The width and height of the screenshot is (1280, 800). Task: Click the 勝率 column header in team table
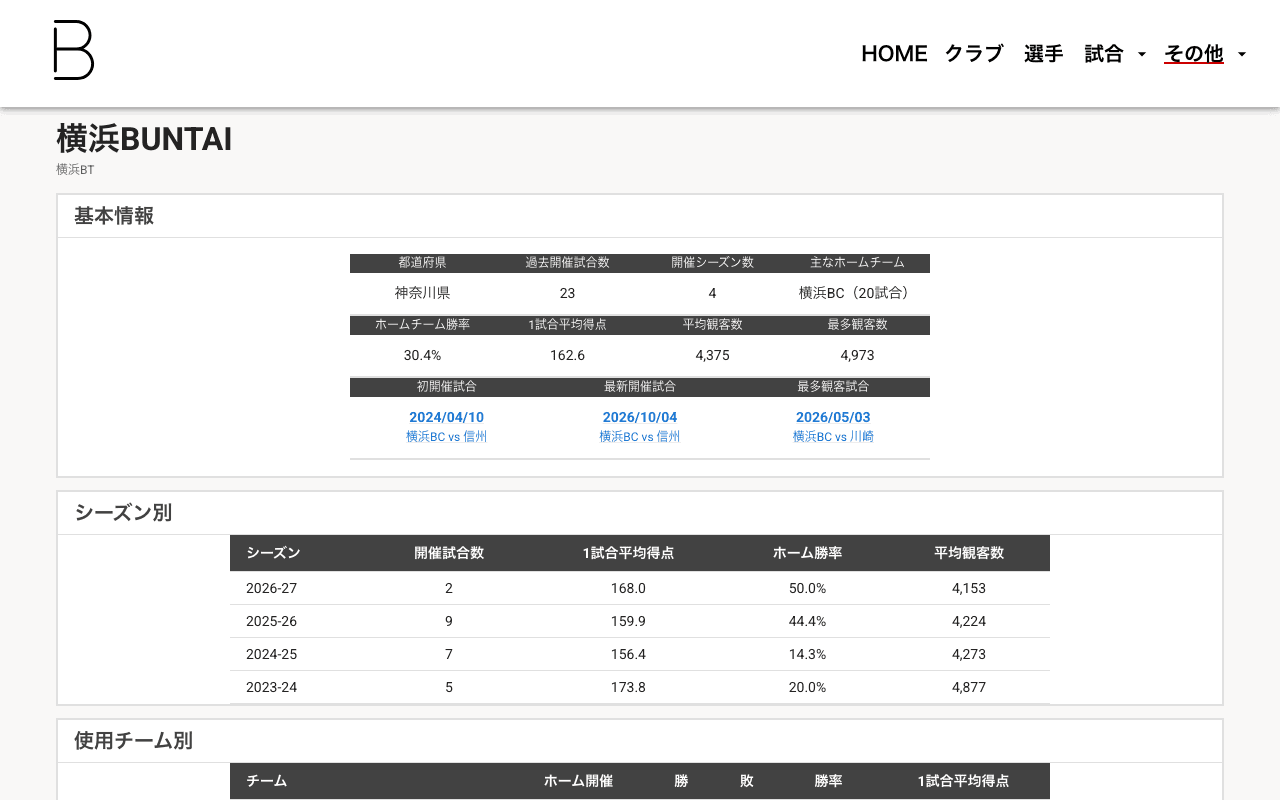tap(828, 781)
